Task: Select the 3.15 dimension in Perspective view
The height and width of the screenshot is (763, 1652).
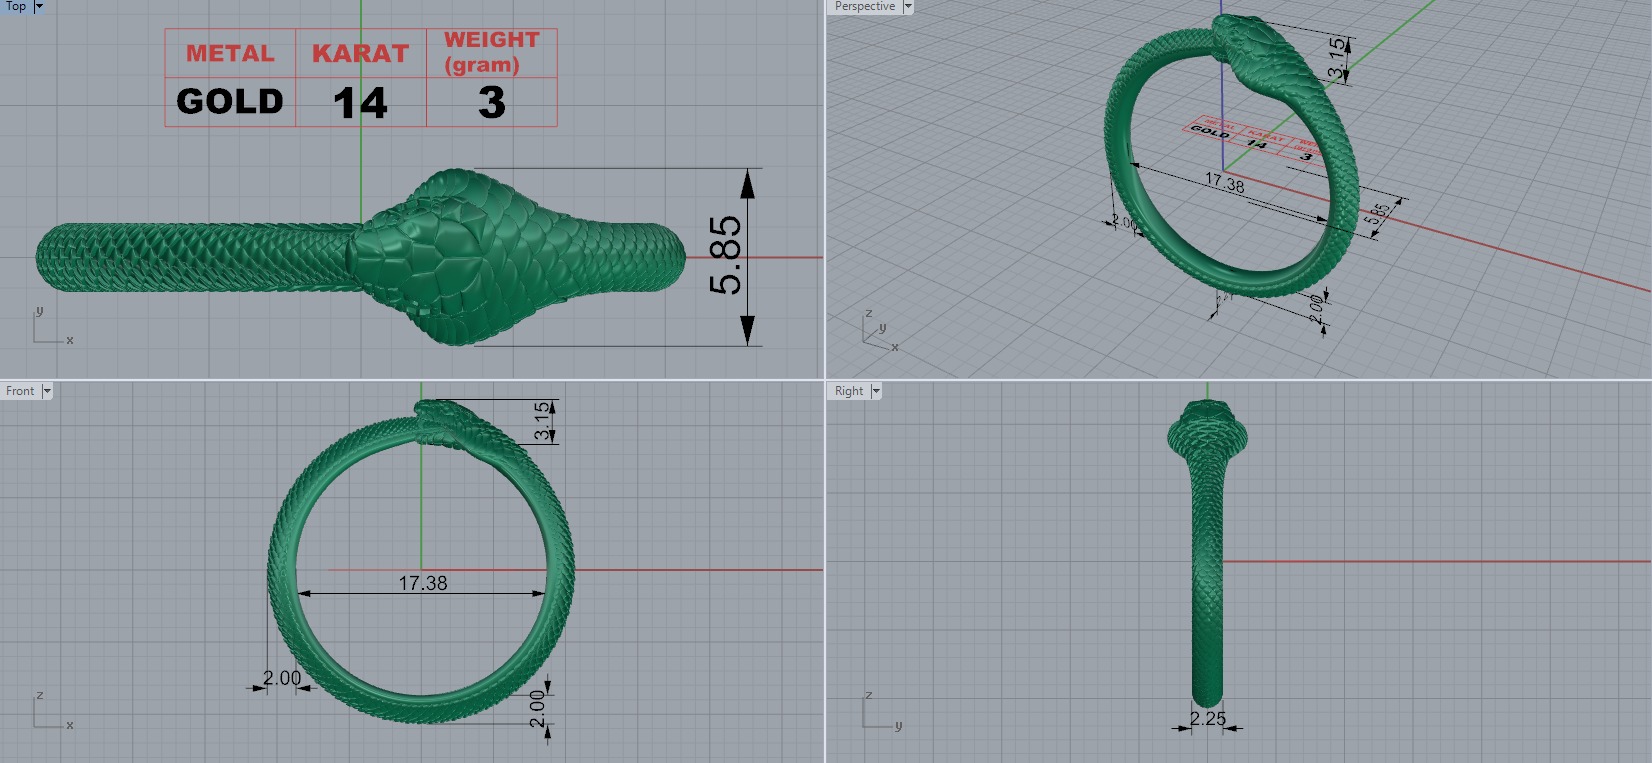Action: (1336, 58)
